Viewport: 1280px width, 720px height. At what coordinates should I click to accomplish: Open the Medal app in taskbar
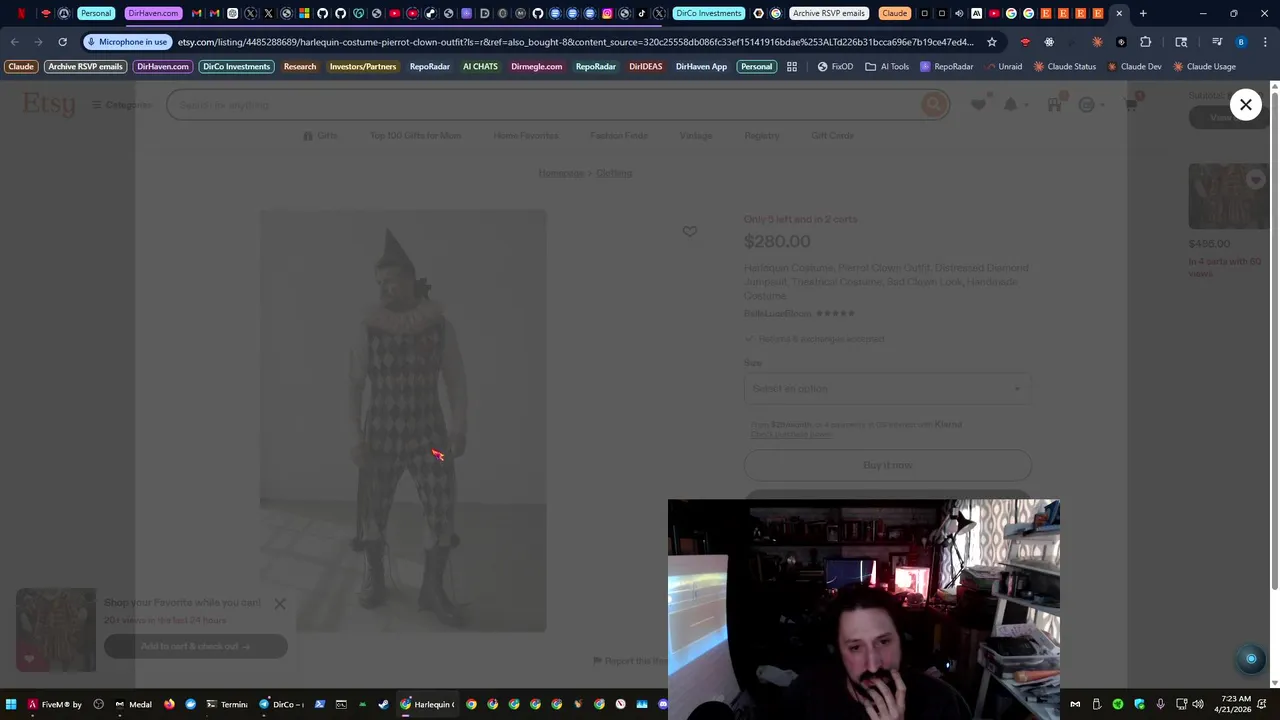tap(132, 704)
